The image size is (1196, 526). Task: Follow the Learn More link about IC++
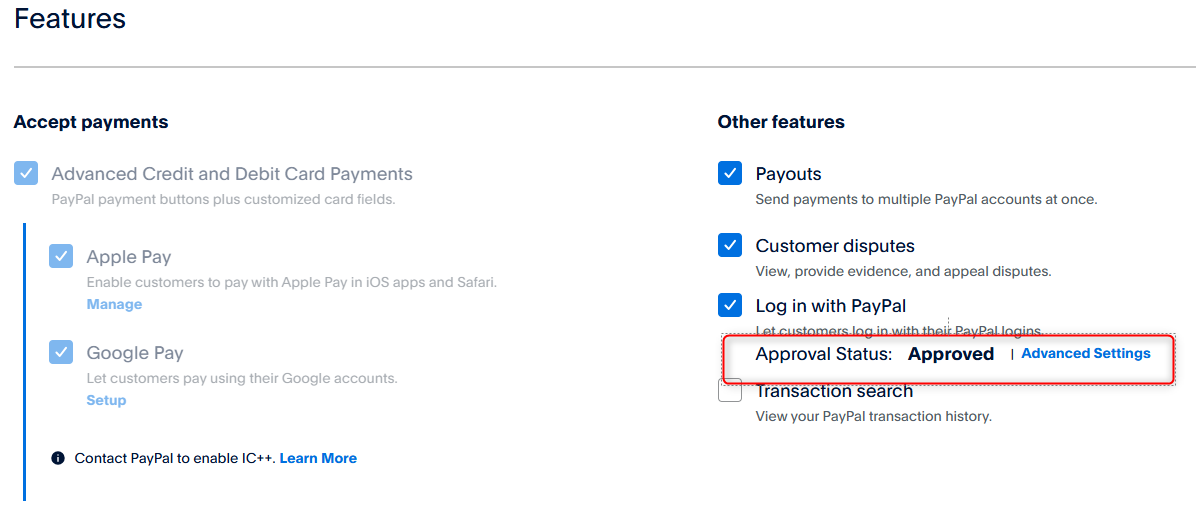(x=318, y=458)
